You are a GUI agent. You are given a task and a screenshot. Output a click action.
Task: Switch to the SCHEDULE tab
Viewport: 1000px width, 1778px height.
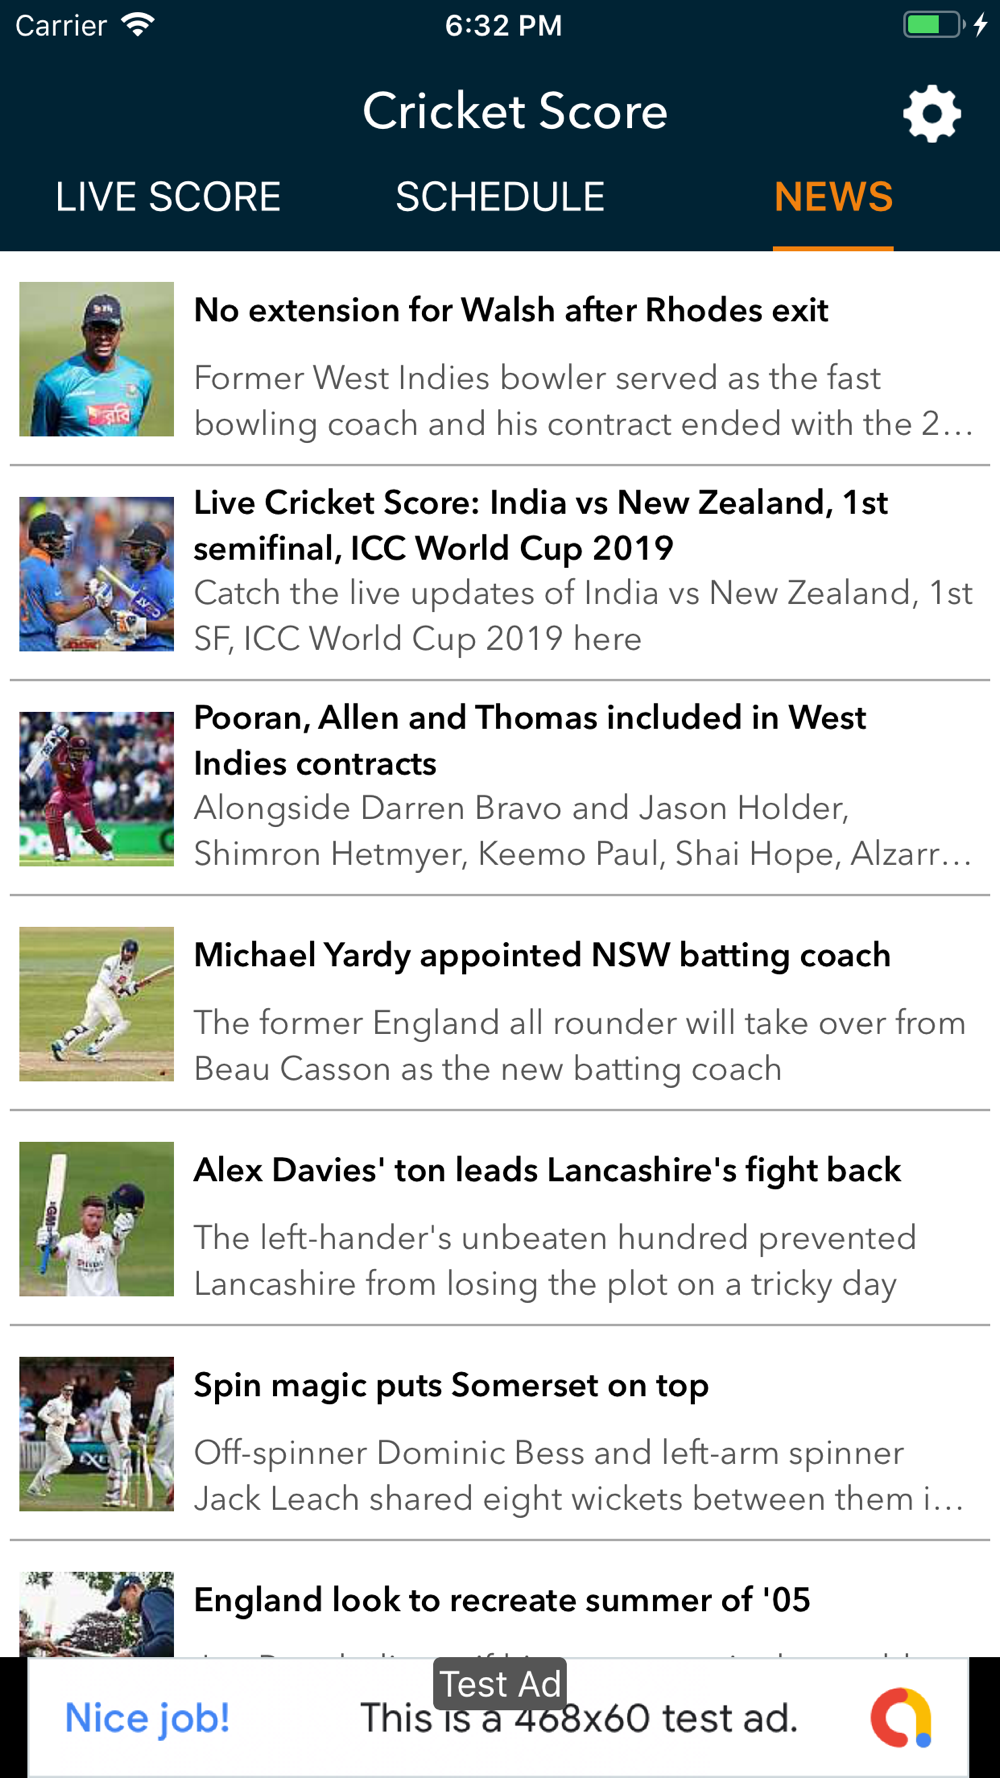(500, 197)
